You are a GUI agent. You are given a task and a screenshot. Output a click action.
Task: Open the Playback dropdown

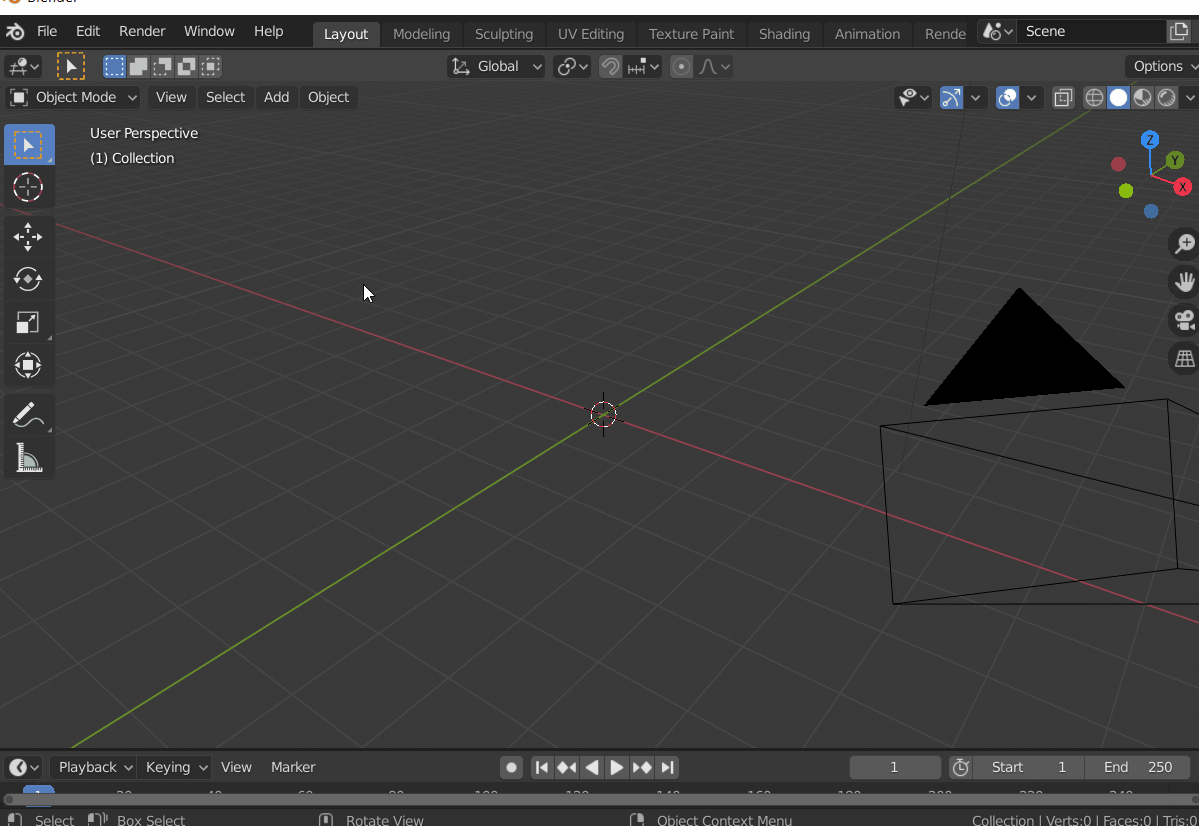pyautogui.click(x=95, y=767)
